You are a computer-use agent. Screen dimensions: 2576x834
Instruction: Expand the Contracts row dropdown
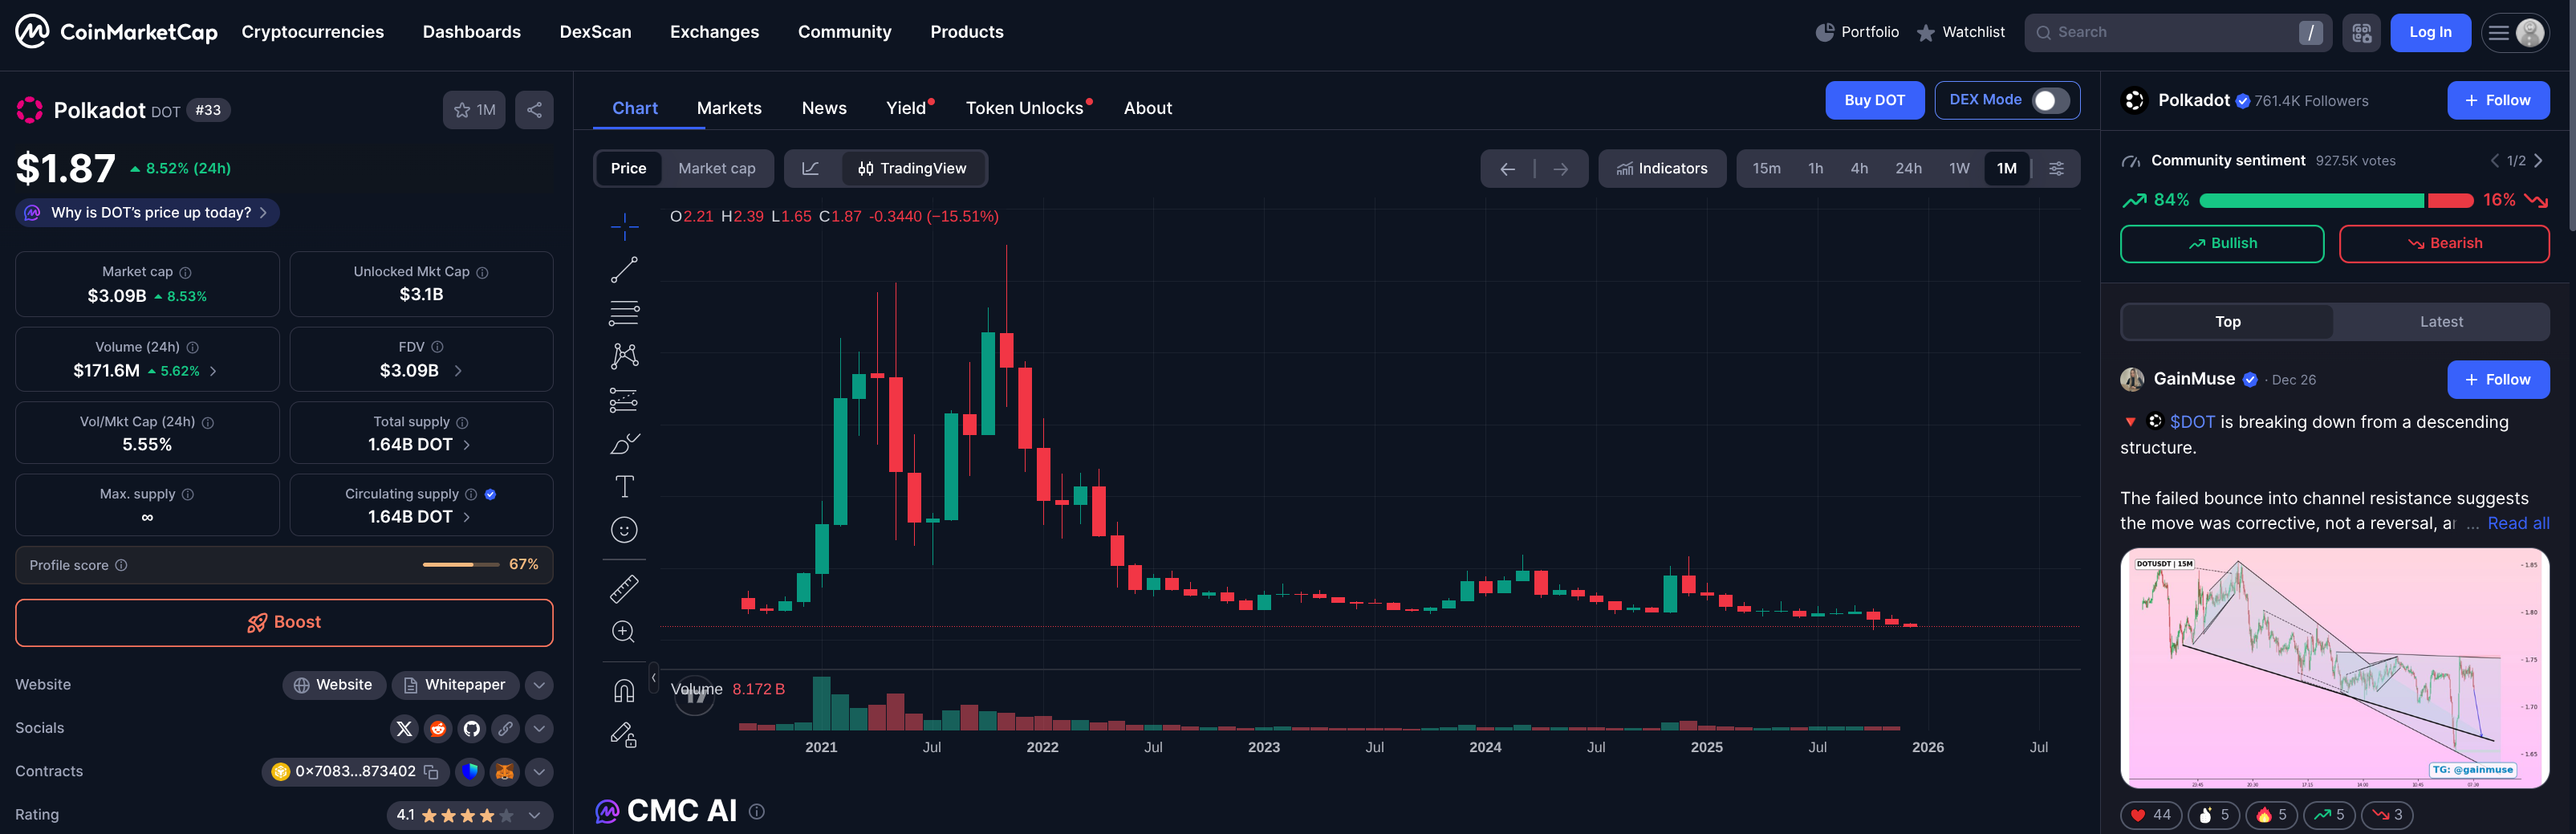coord(539,772)
